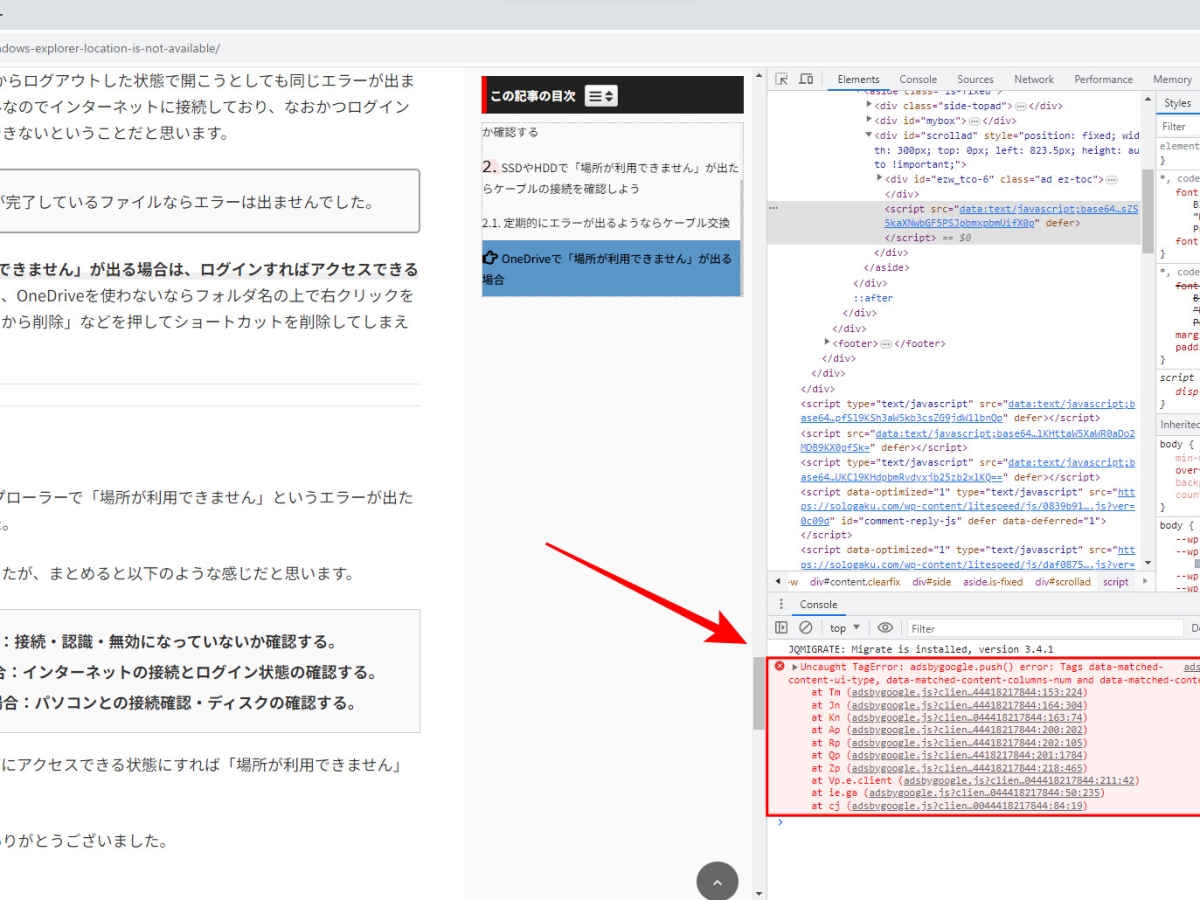The width and height of the screenshot is (1200, 900).
Task: Activate the inspect element picker icon
Action: pos(782,79)
